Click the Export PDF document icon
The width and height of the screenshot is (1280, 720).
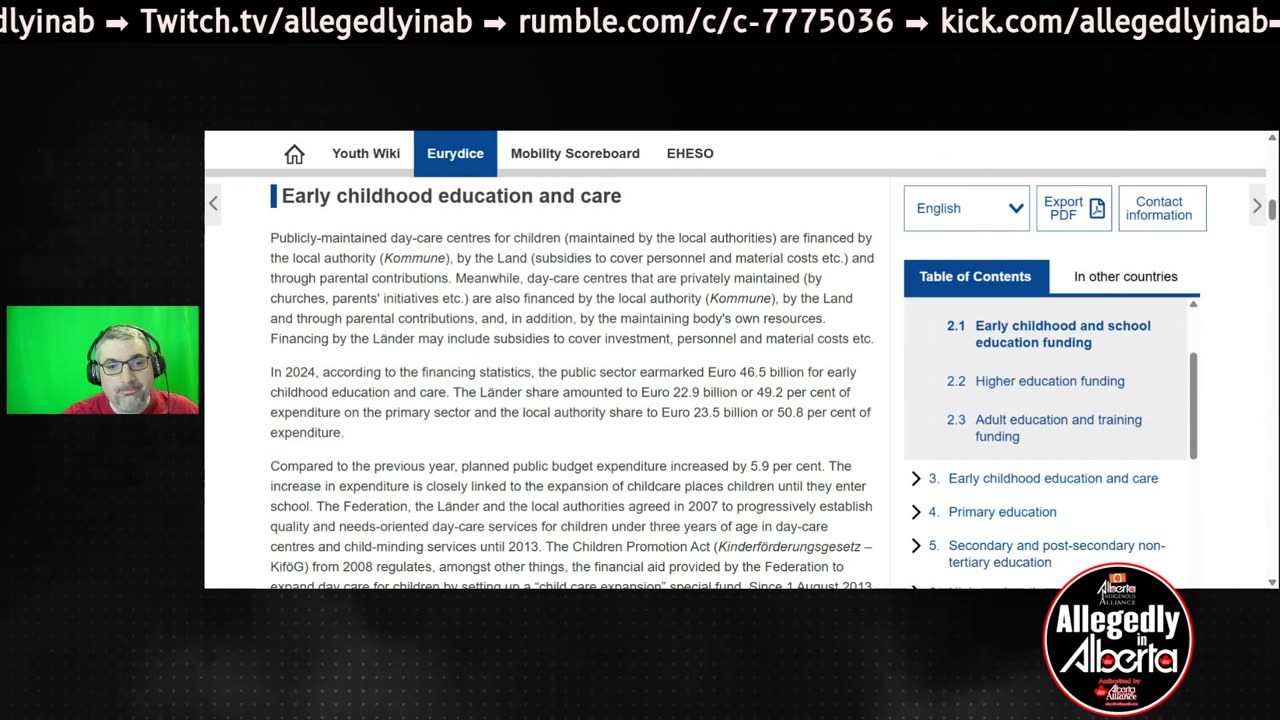click(x=1097, y=208)
